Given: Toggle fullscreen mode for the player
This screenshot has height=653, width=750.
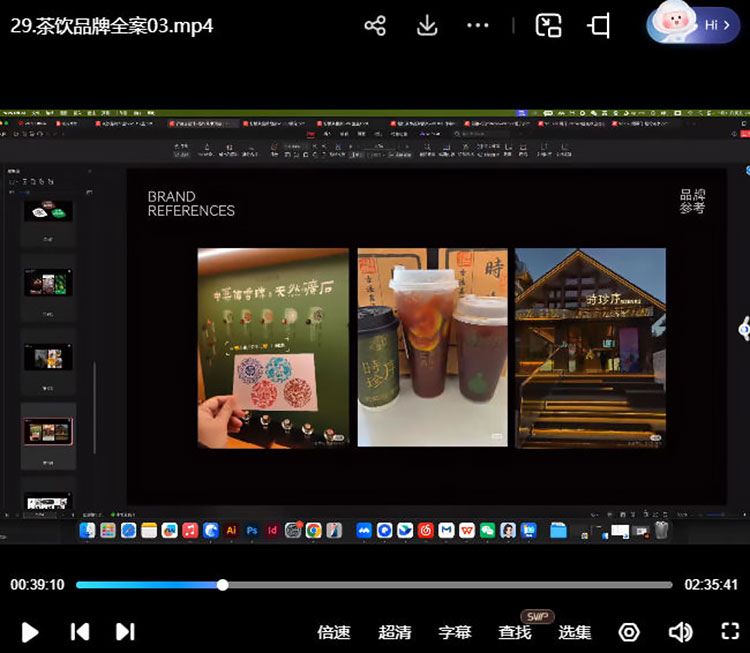Looking at the screenshot, I should click(730, 632).
